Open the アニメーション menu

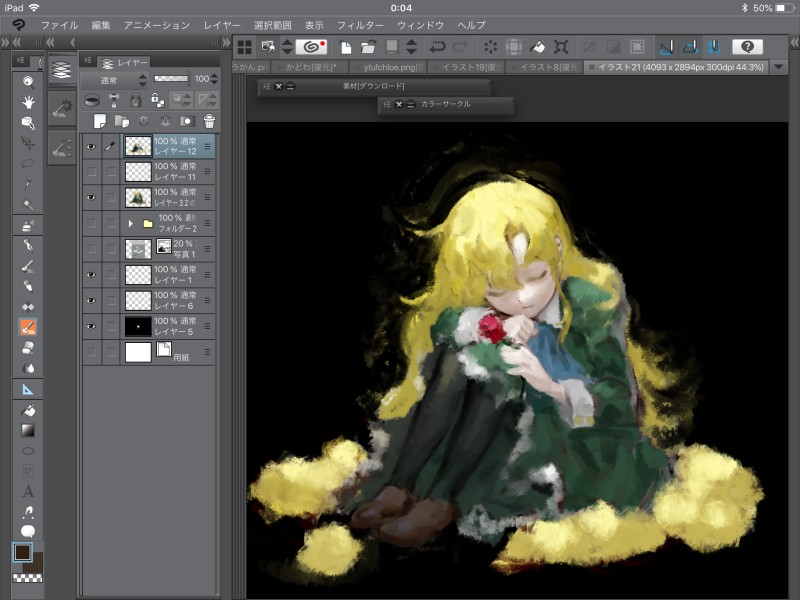click(156, 25)
